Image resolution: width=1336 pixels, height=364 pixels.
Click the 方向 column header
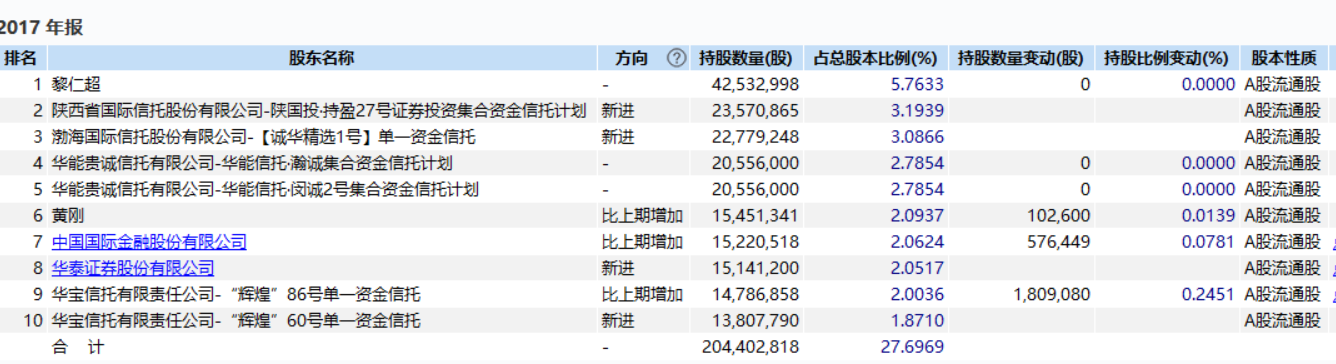pos(631,58)
